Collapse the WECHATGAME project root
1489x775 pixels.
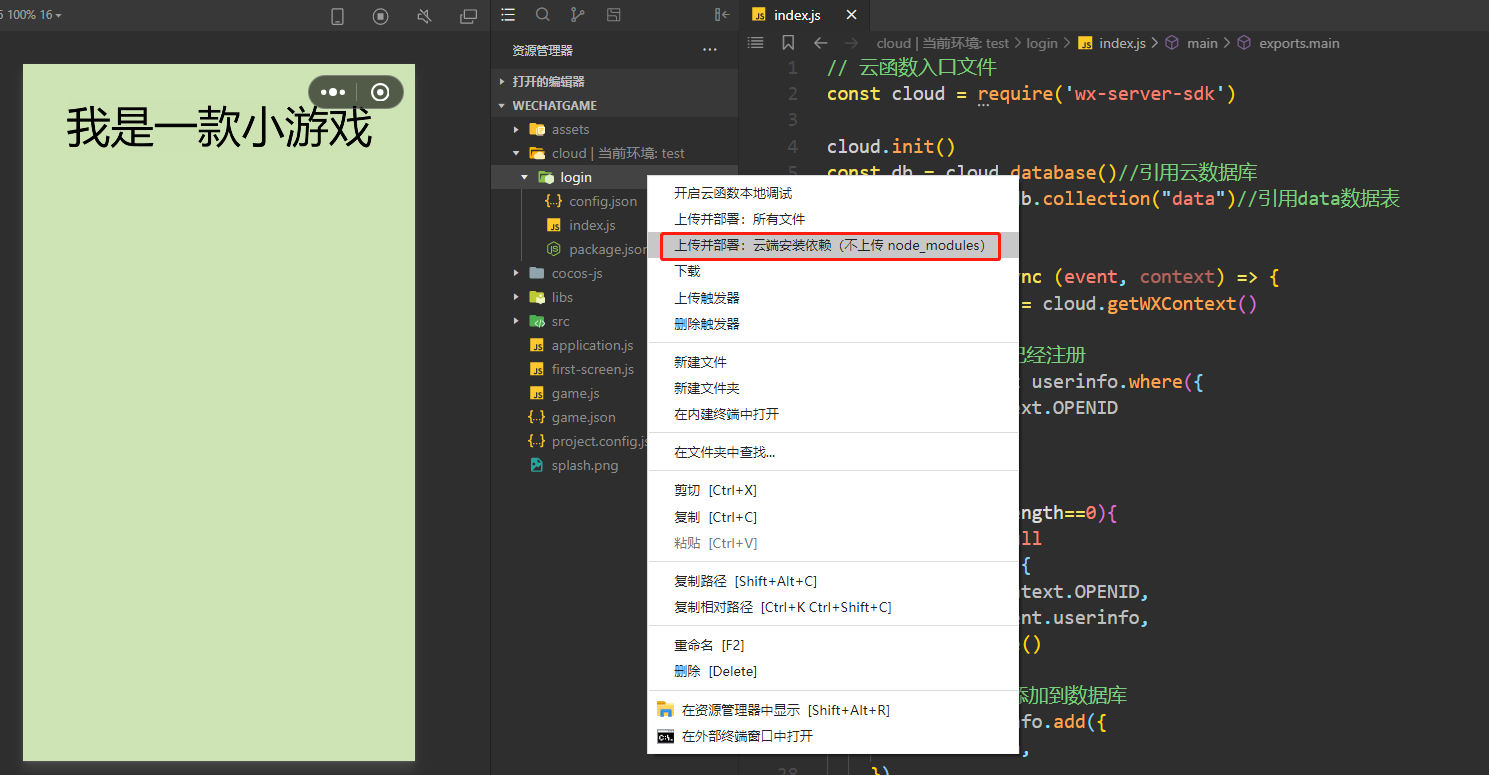click(x=614, y=106)
